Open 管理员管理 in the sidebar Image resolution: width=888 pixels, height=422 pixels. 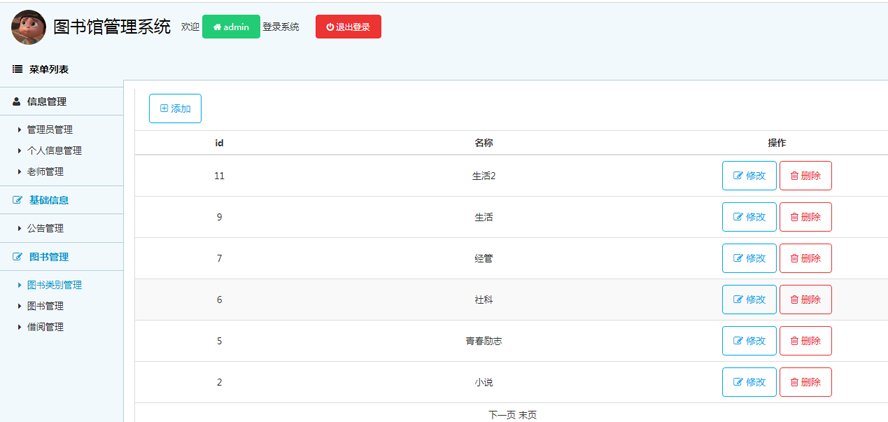pos(49,130)
